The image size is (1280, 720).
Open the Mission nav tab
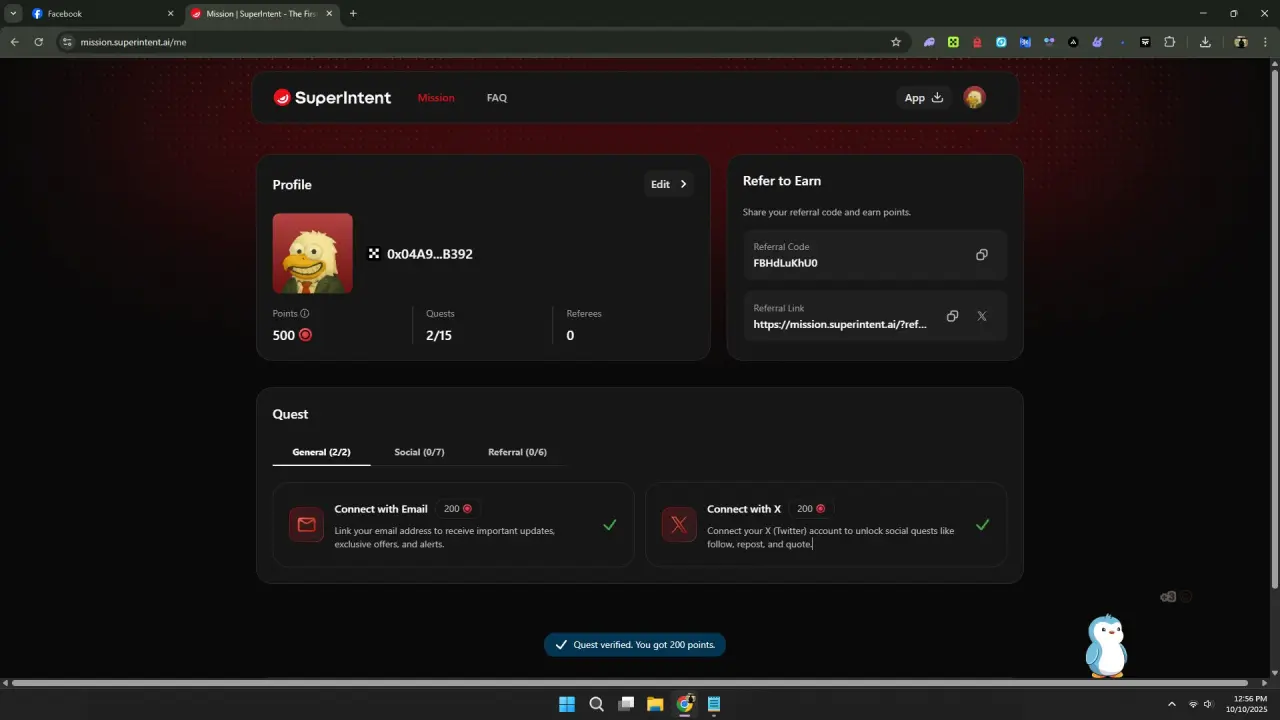point(436,98)
